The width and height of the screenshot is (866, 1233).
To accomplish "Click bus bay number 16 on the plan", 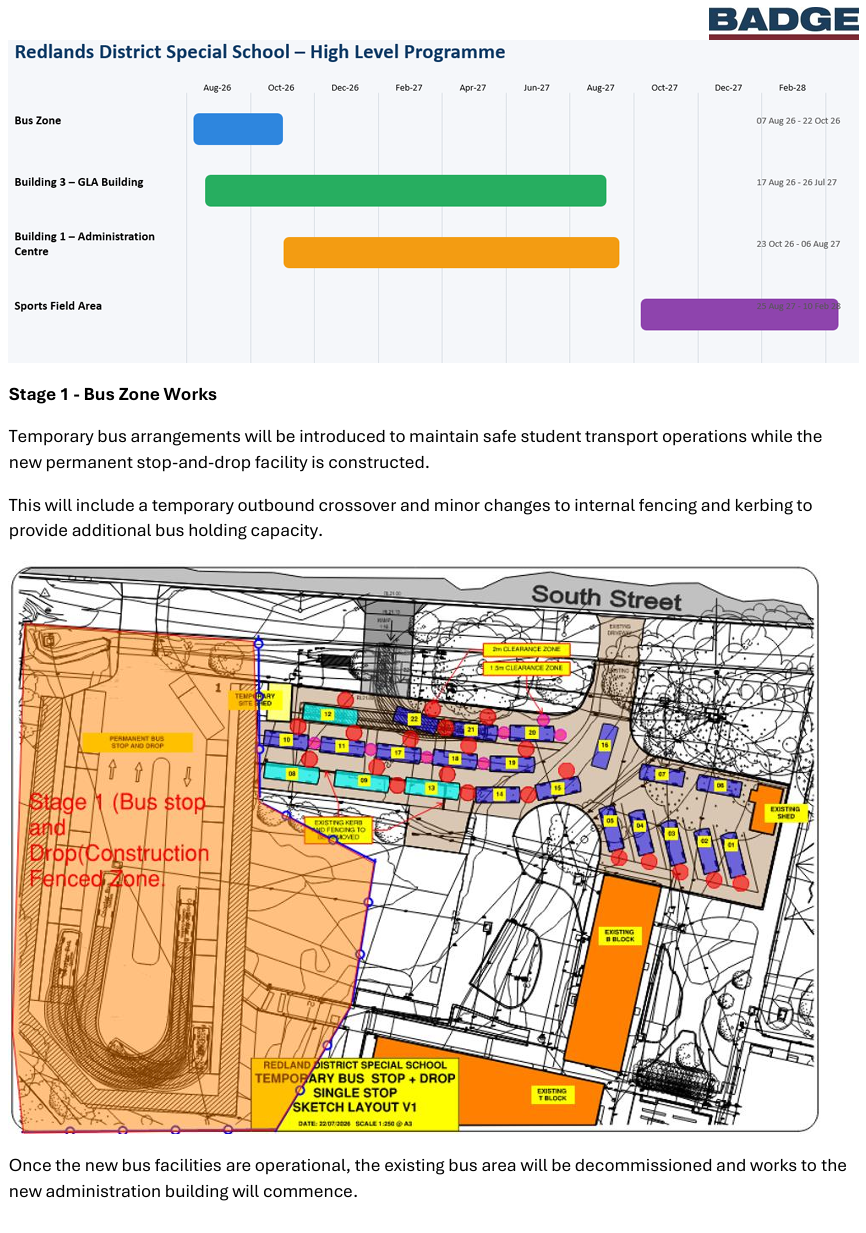I will [x=604, y=745].
